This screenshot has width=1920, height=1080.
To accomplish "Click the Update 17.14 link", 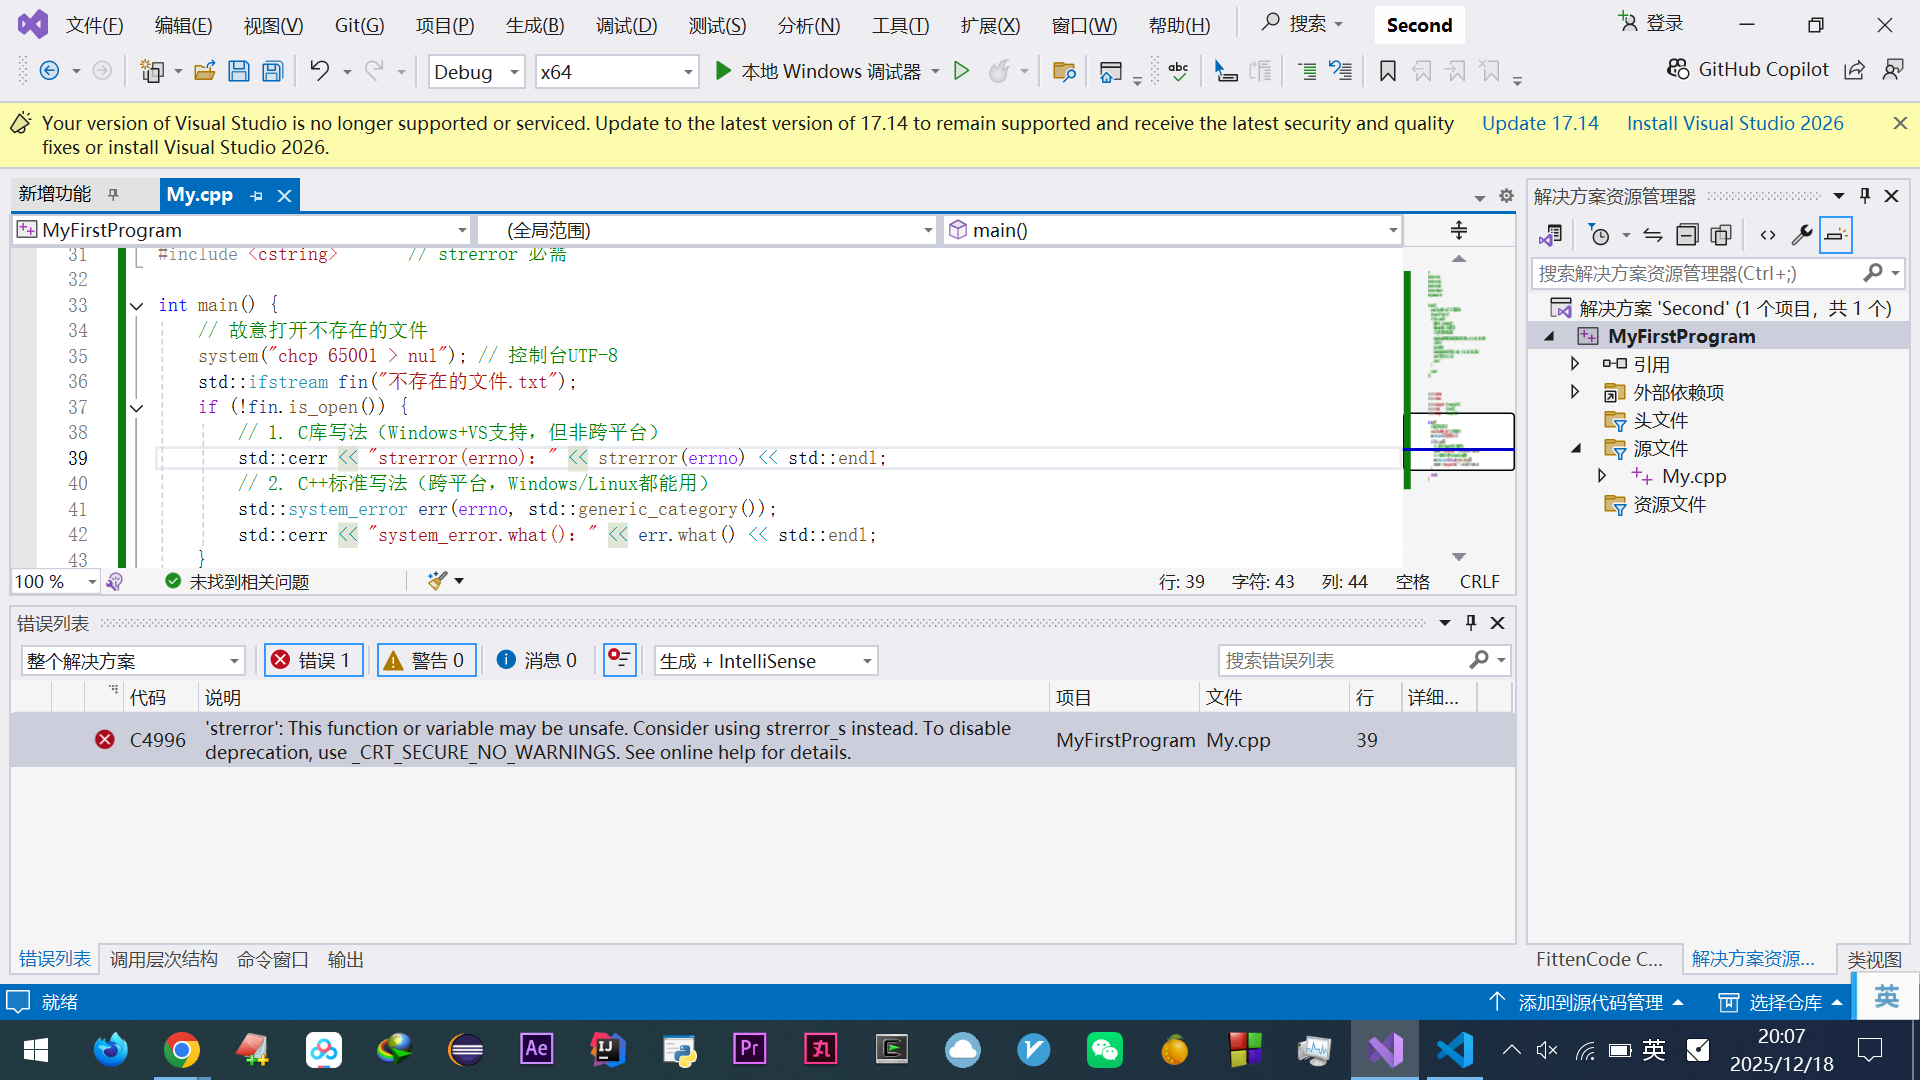I will click(1540, 123).
